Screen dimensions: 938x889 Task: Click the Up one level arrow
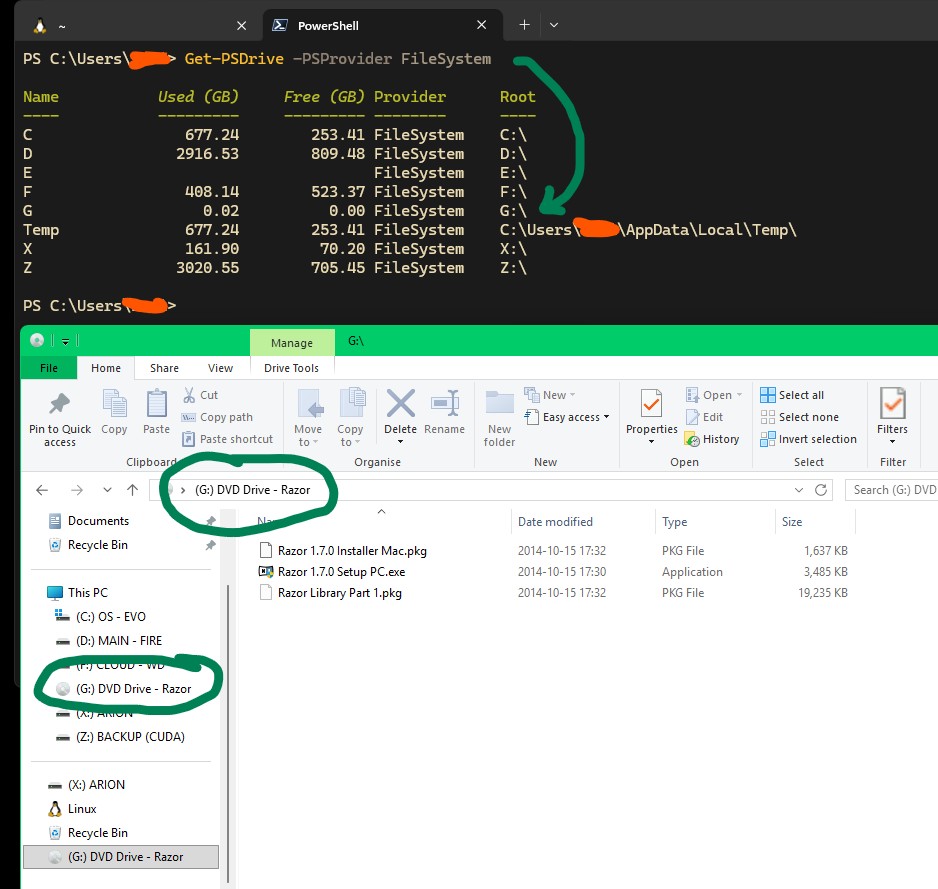coord(132,490)
